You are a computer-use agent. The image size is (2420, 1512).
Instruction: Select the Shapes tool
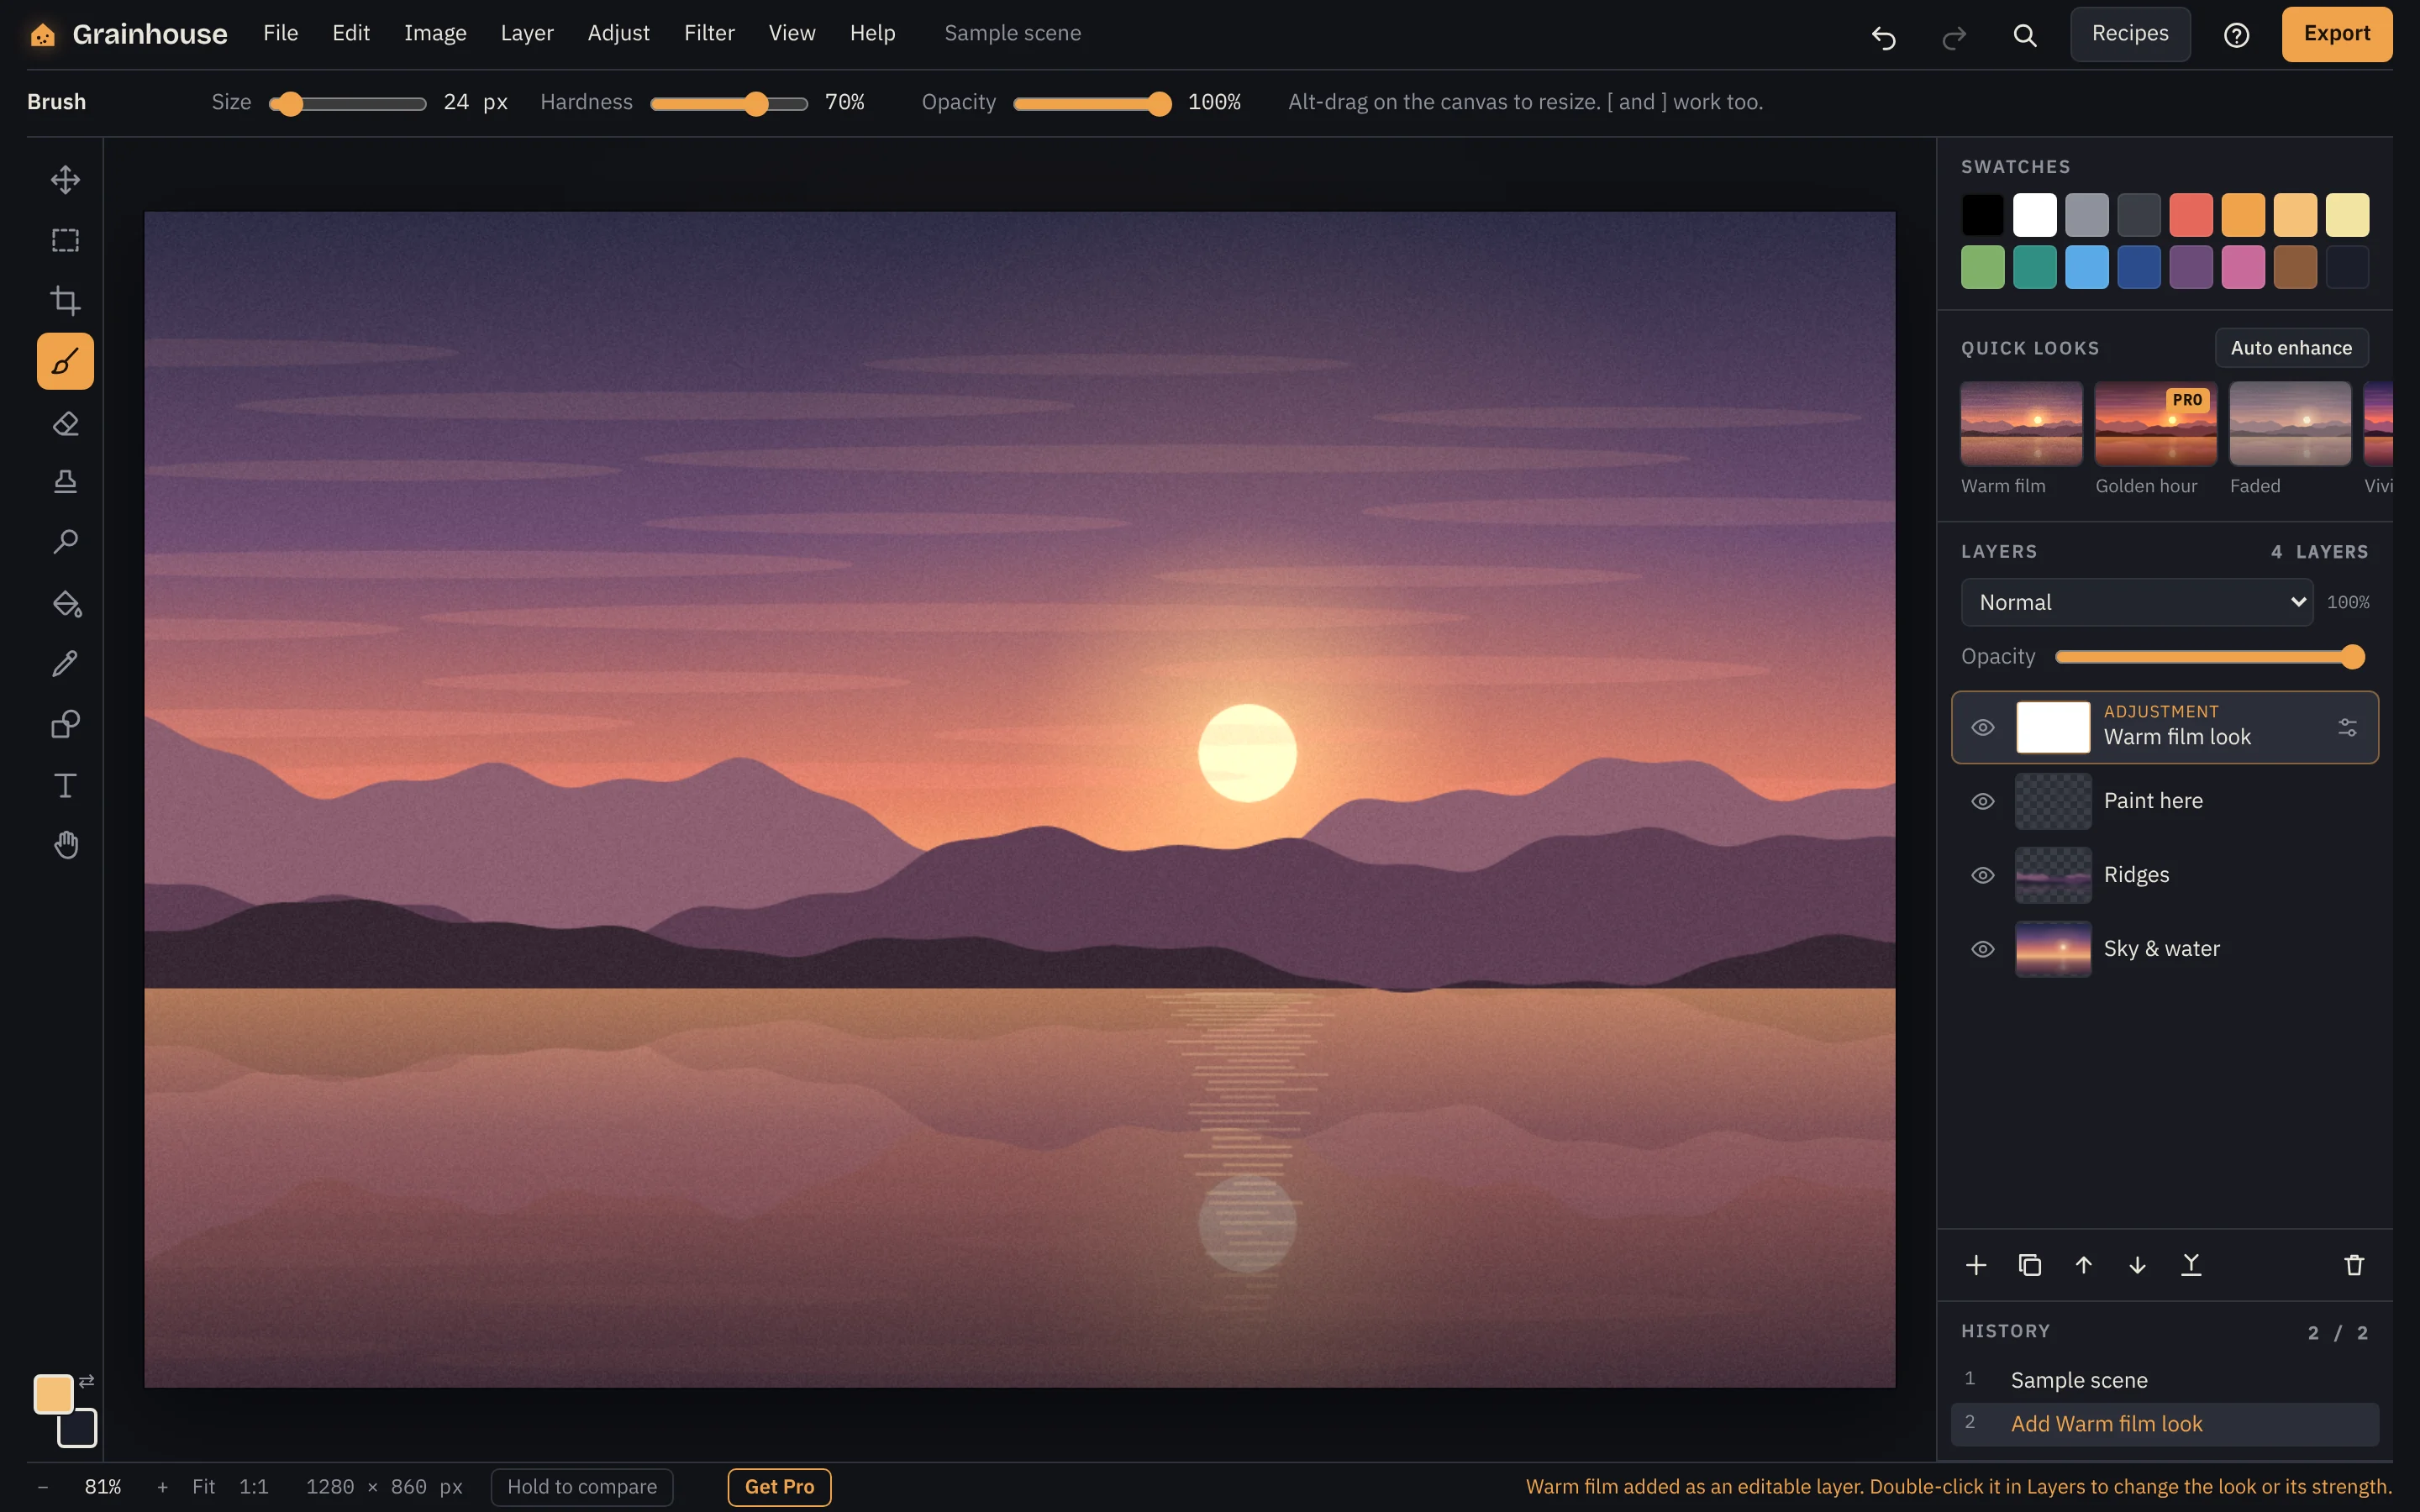65,724
